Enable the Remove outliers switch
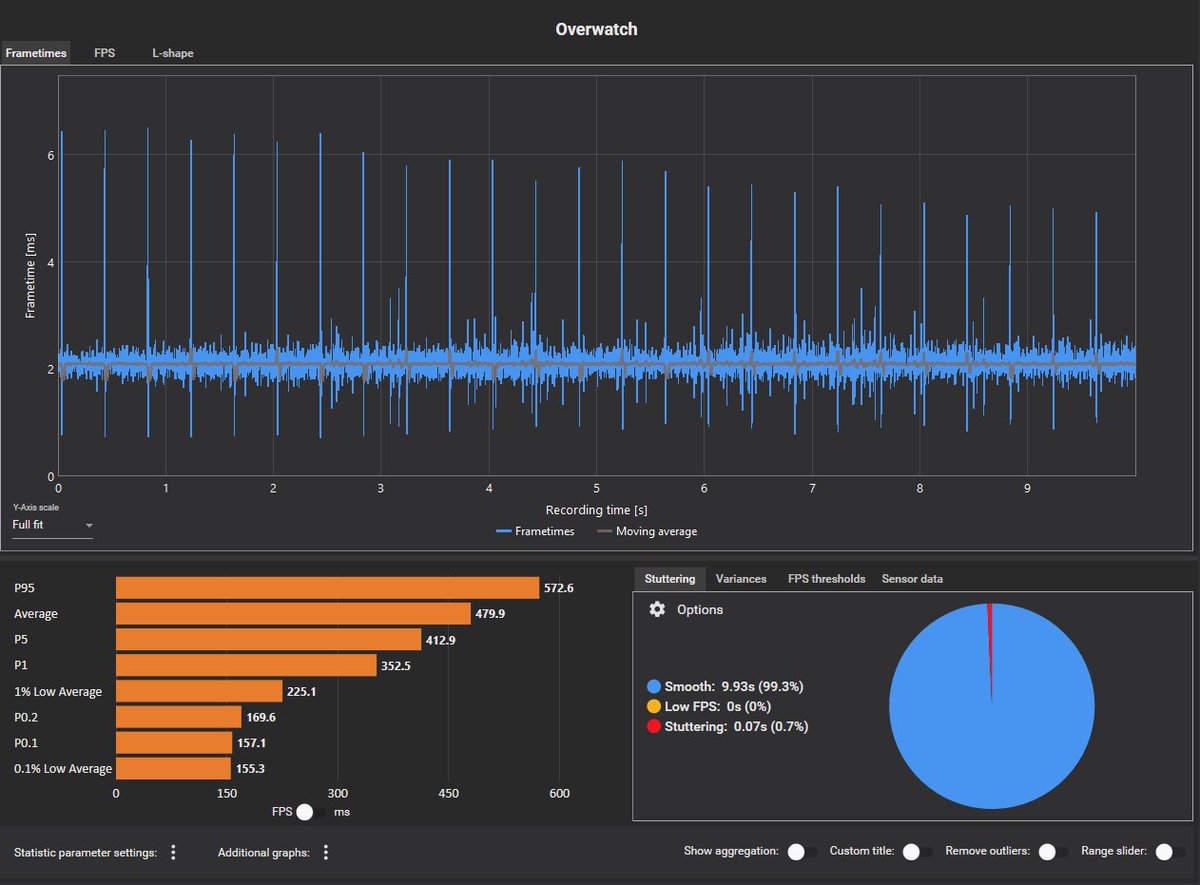Image resolution: width=1200 pixels, height=885 pixels. [1052, 852]
